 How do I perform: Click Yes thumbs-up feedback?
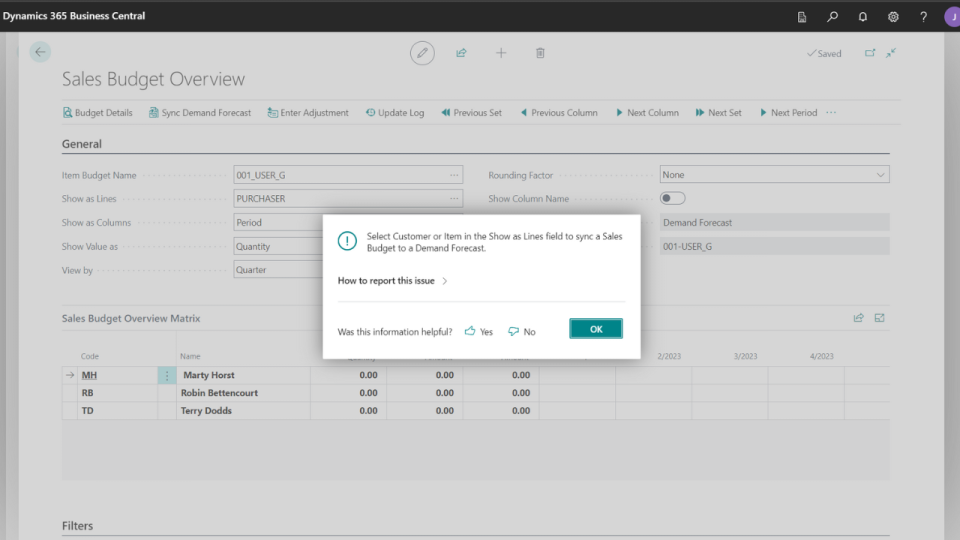(479, 331)
